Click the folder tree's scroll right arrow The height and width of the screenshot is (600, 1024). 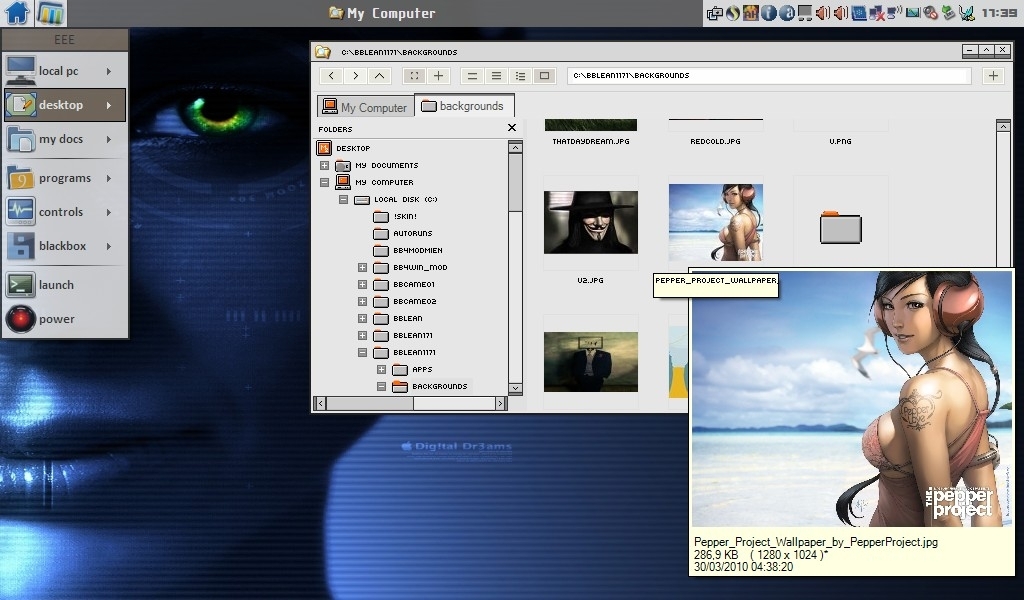(x=500, y=403)
